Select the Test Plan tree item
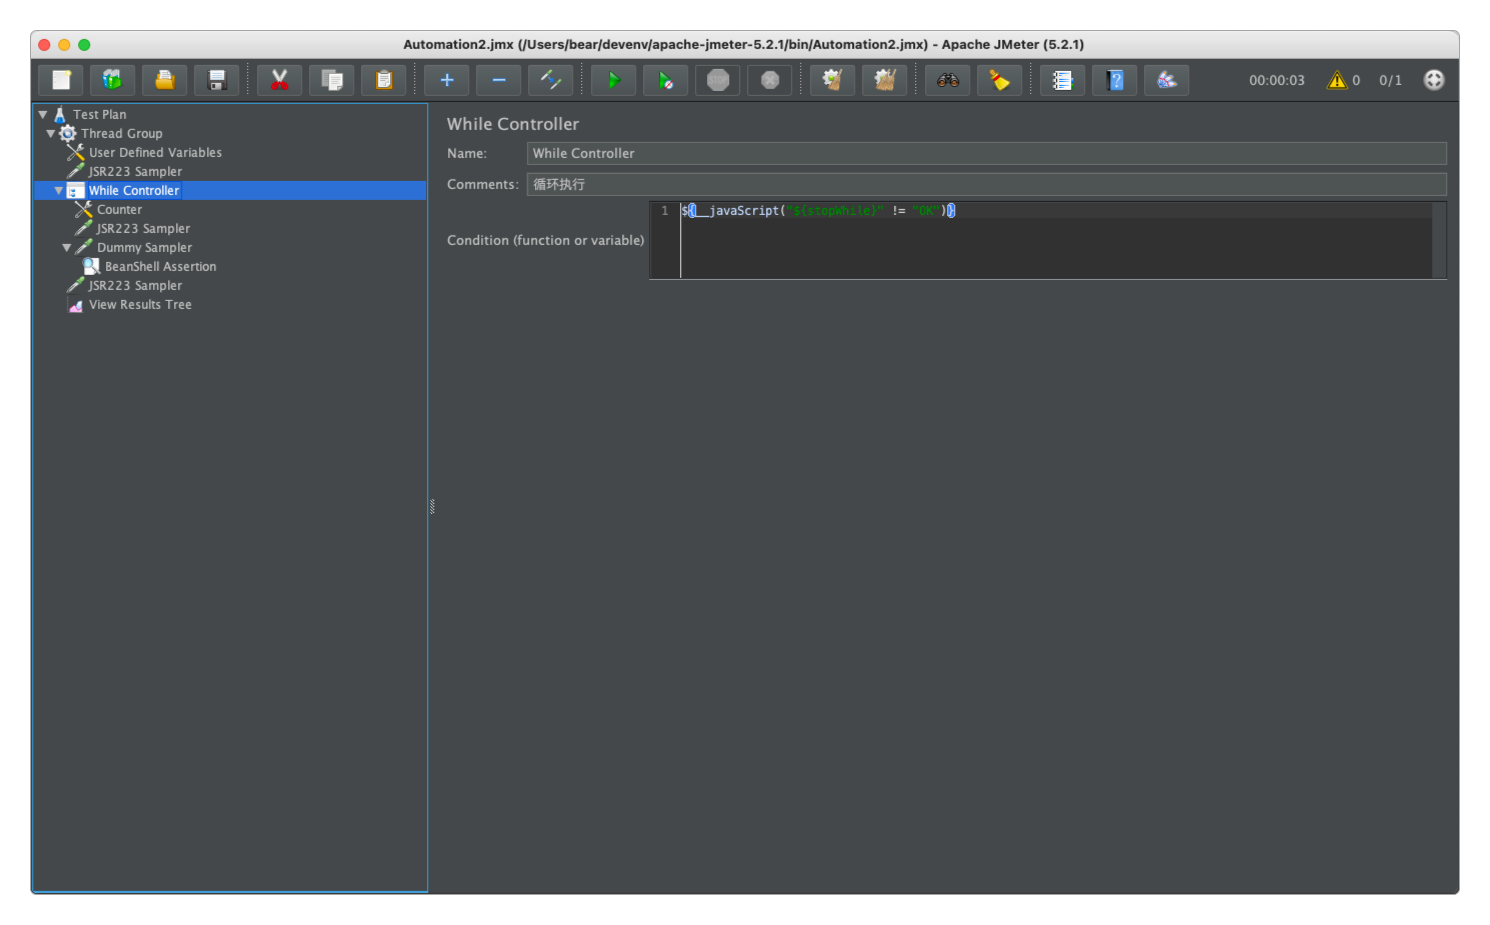 point(99,115)
